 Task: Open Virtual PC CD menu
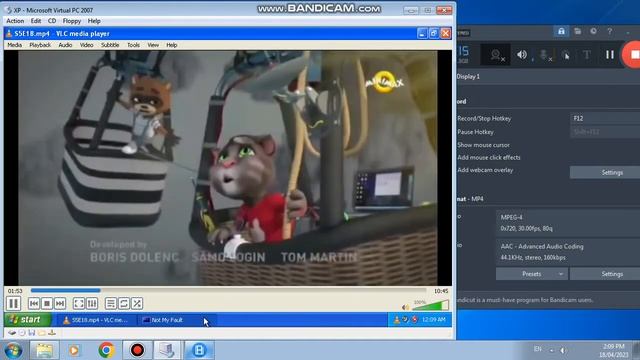click(52, 21)
